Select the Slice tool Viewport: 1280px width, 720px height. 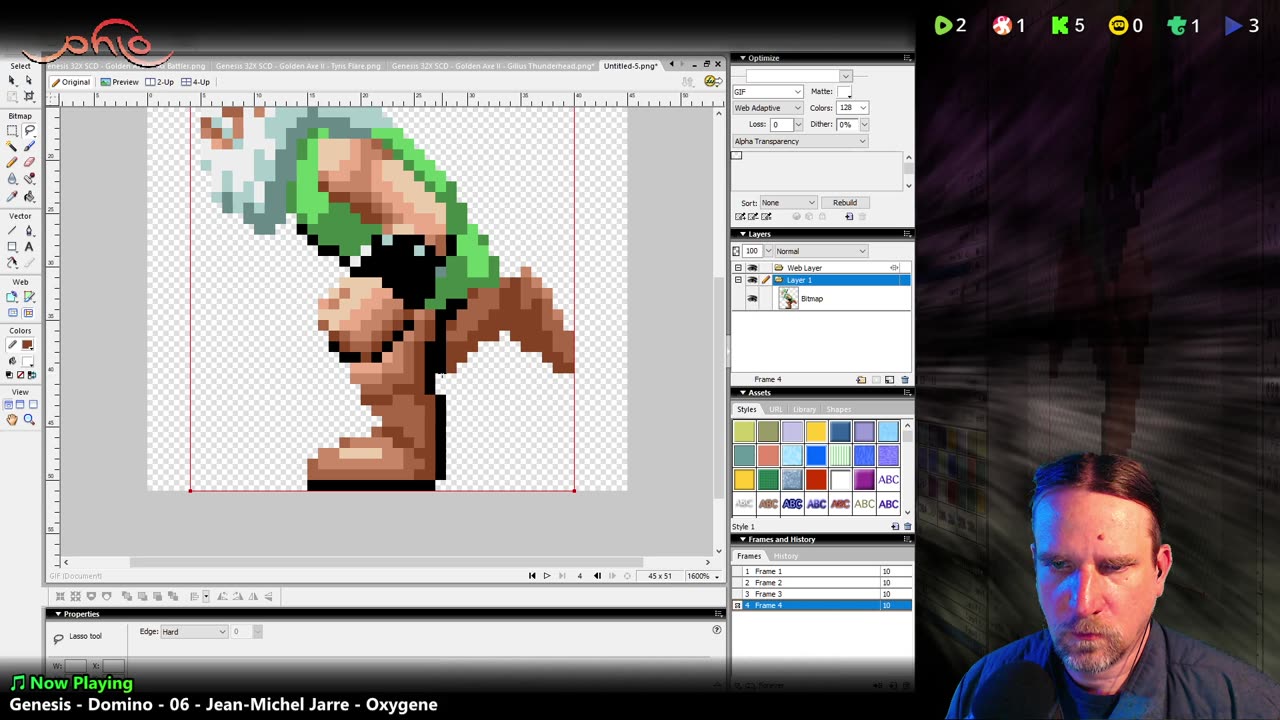[x=29, y=296]
